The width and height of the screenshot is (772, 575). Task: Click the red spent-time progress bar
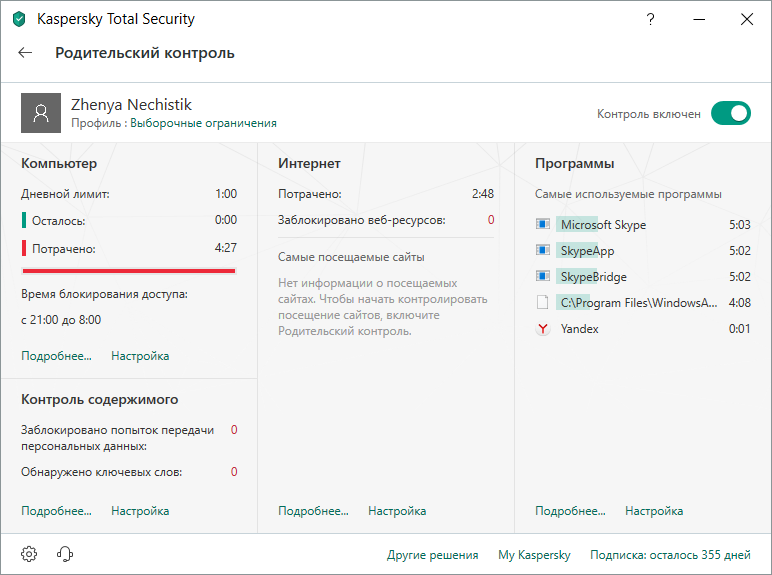point(128,270)
